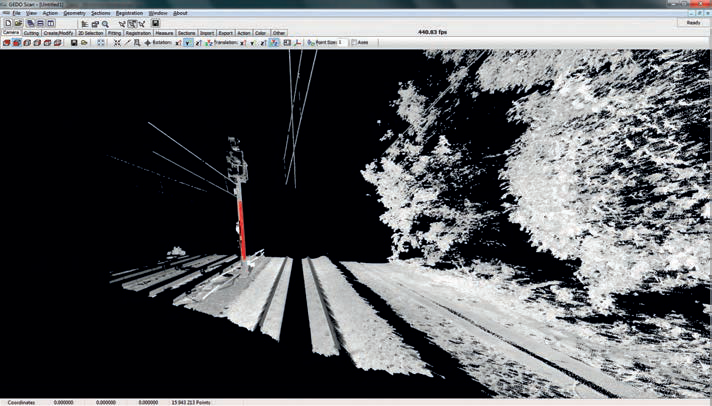Switch to the Cutting tab
Screen dimensions: 712x406
click(31, 33)
